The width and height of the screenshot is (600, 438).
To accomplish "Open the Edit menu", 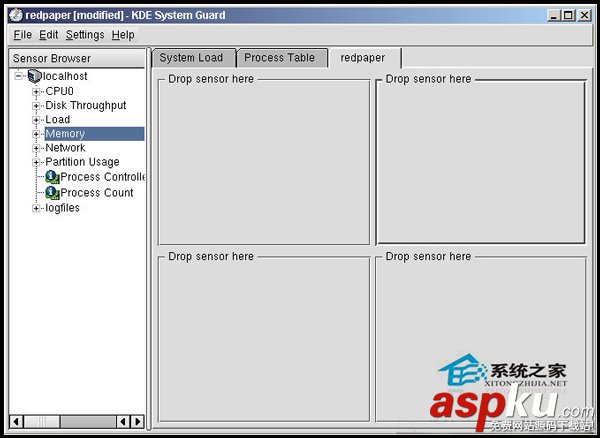I will click(x=48, y=35).
